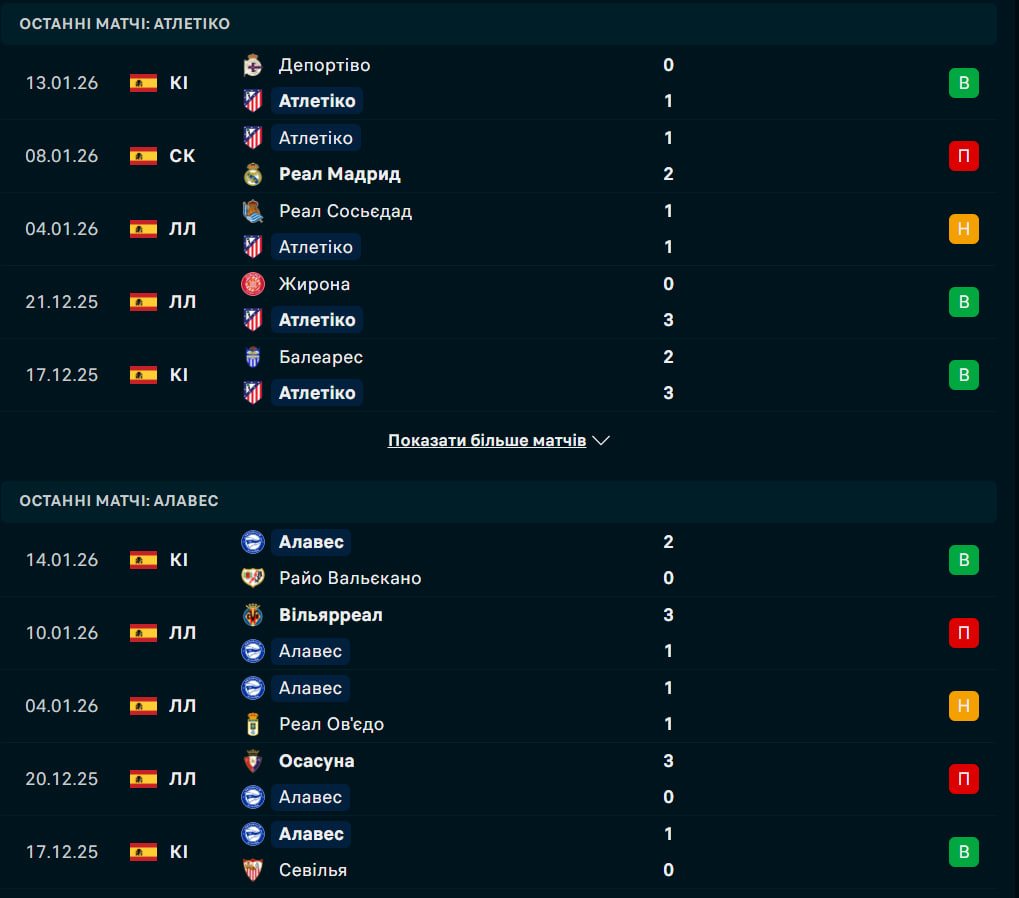Screen dimensions: 1019x898
Task: Click the Girona club crest icon
Action: 253,284
